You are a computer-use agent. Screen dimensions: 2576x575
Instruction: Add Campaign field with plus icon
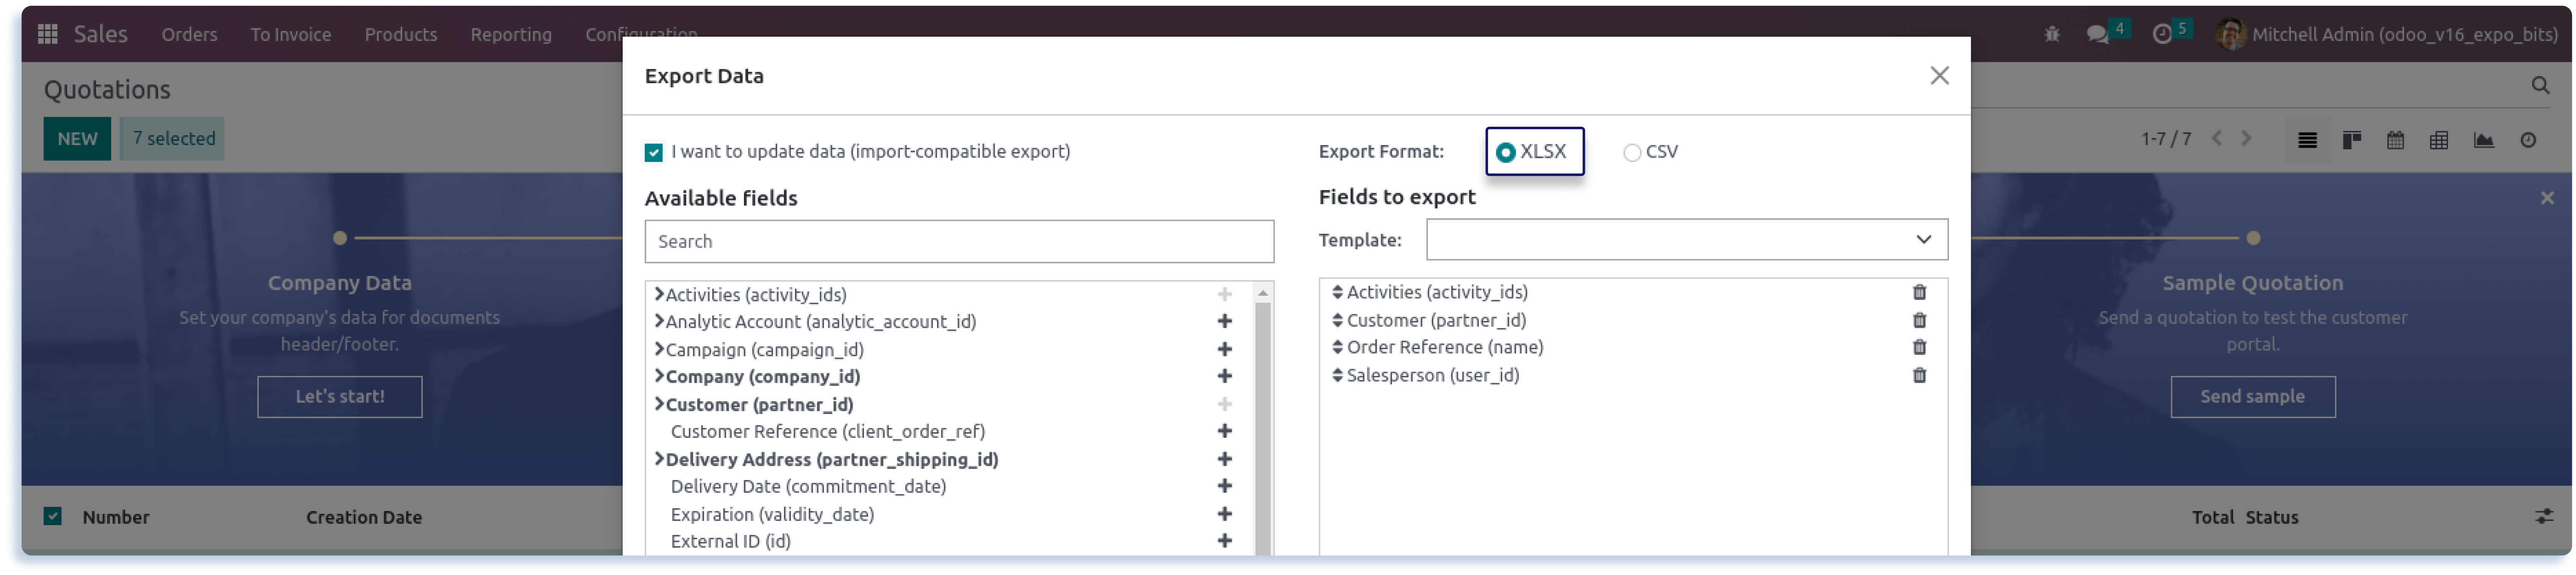(x=1225, y=350)
